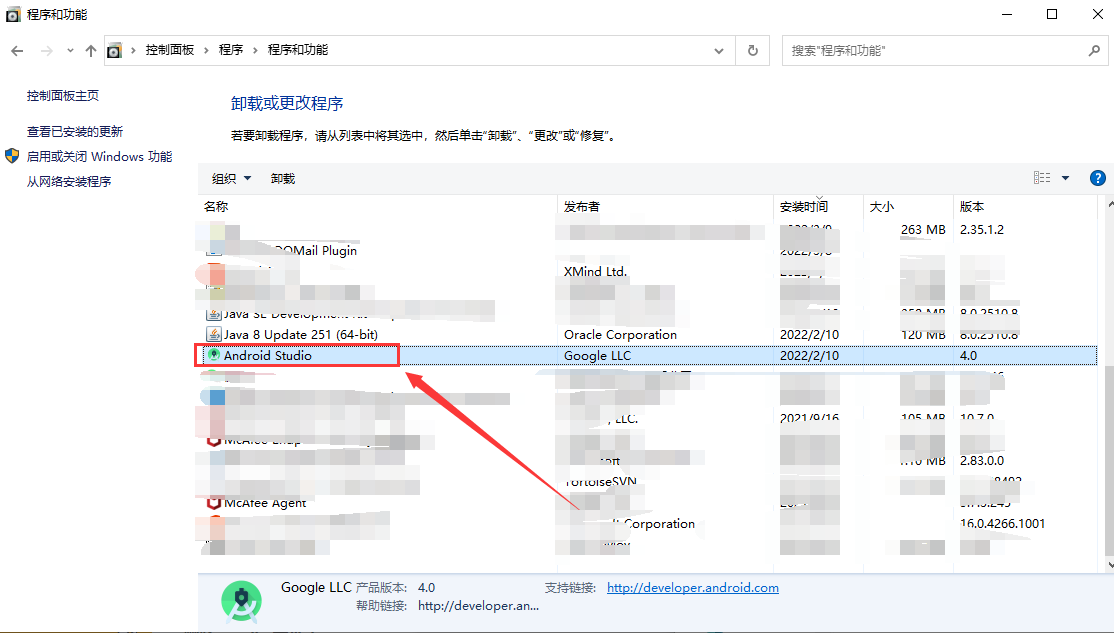The image size is (1114, 633).
Task: Click the 16.0.4266.1001 version cell
Action: click(1002, 524)
